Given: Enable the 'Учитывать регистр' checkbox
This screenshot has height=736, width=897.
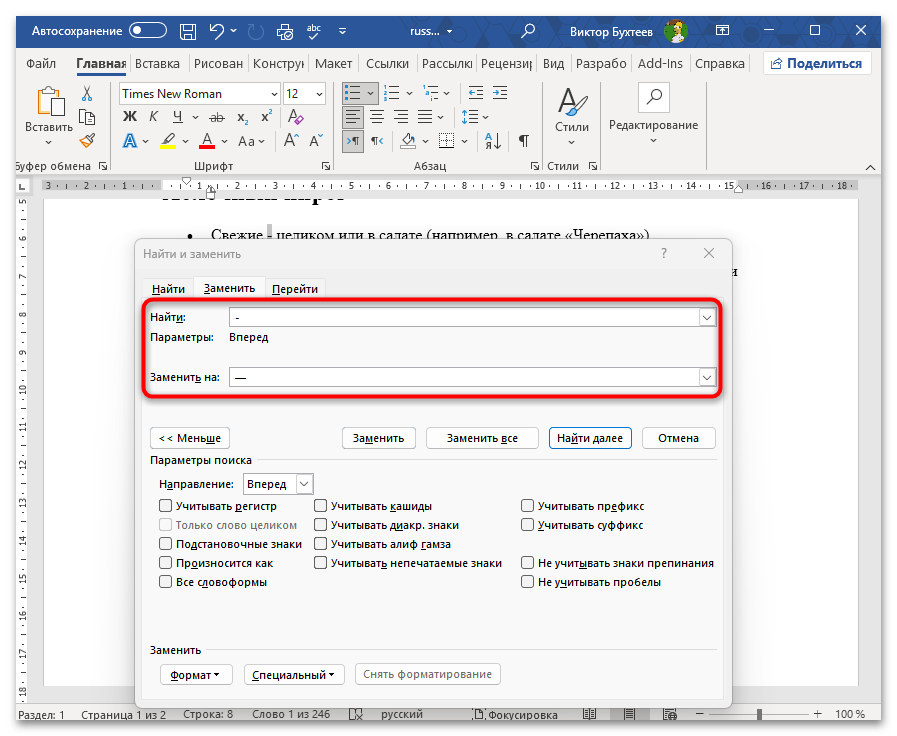Looking at the screenshot, I should point(166,507).
